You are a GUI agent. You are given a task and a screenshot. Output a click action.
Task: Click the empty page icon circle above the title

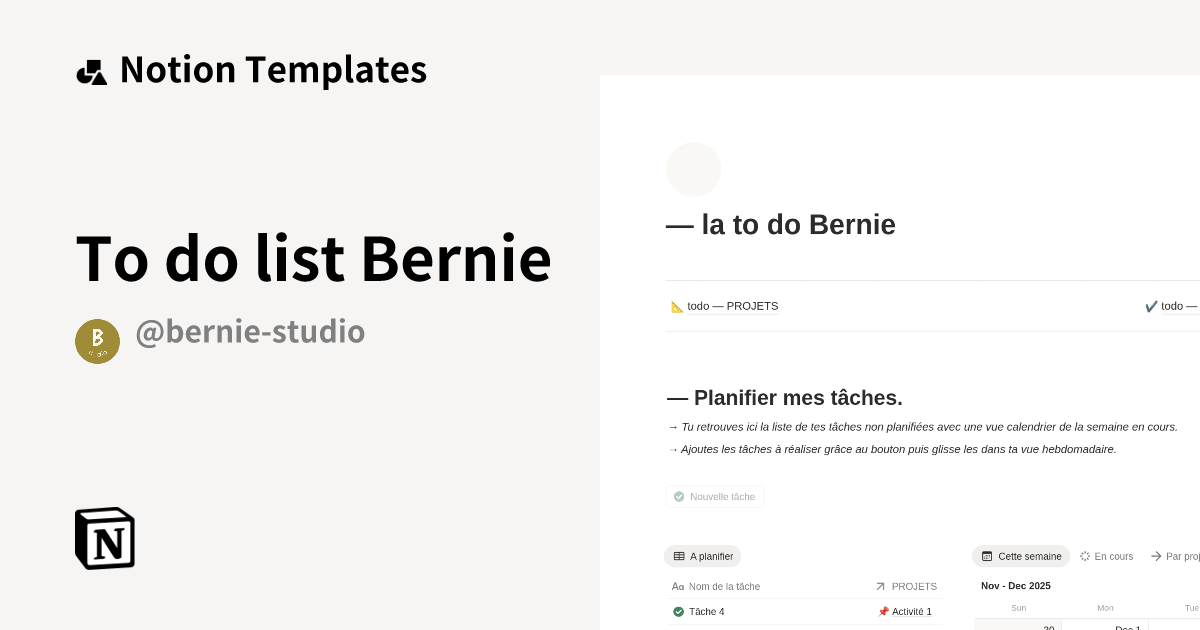pos(694,169)
